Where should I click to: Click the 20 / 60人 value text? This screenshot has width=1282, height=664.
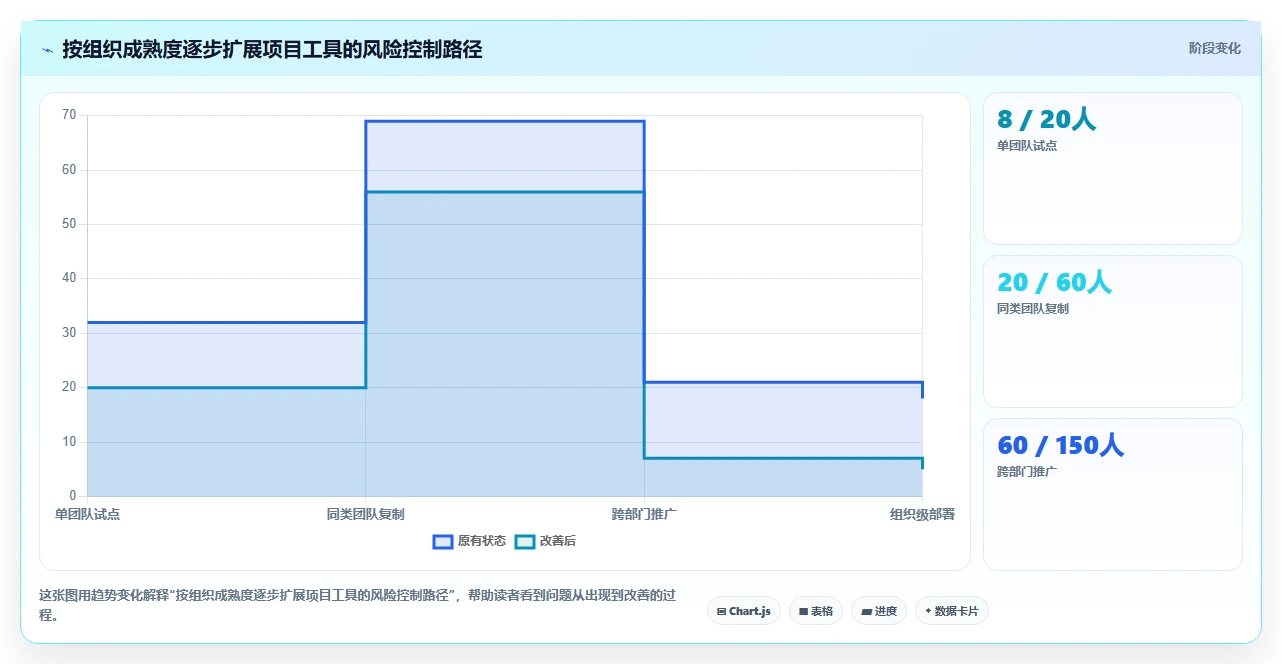point(1054,282)
